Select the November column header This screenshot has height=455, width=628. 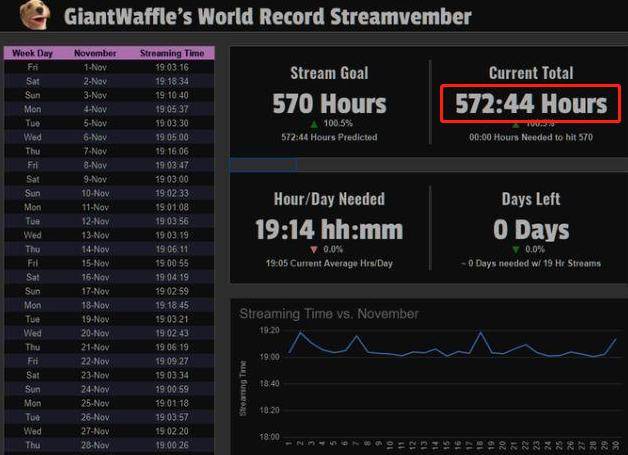click(x=96, y=53)
